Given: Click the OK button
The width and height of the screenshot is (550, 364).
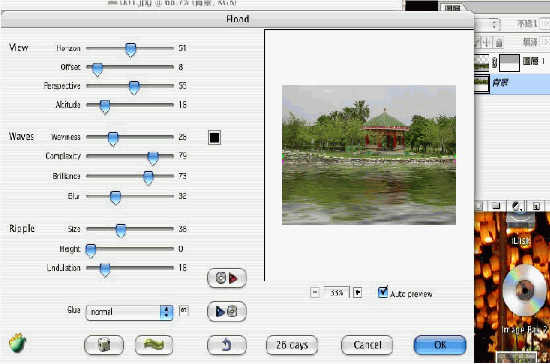Looking at the screenshot, I should 440,345.
